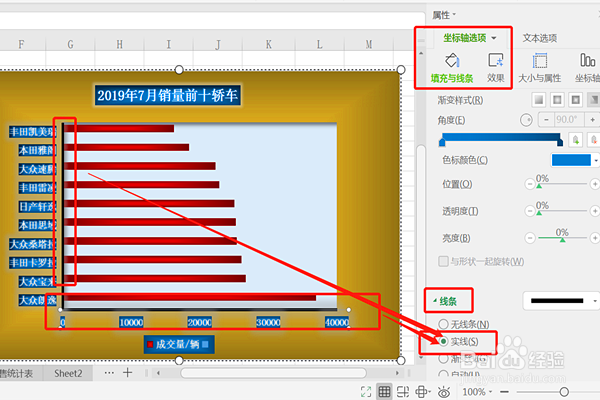Toggle eye protection mode icon
Screen dimensions: 600x400
tap(444, 392)
